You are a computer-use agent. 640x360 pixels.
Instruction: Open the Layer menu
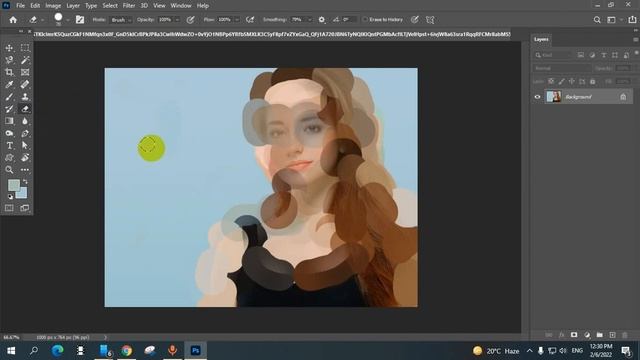(x=73, y=6)
